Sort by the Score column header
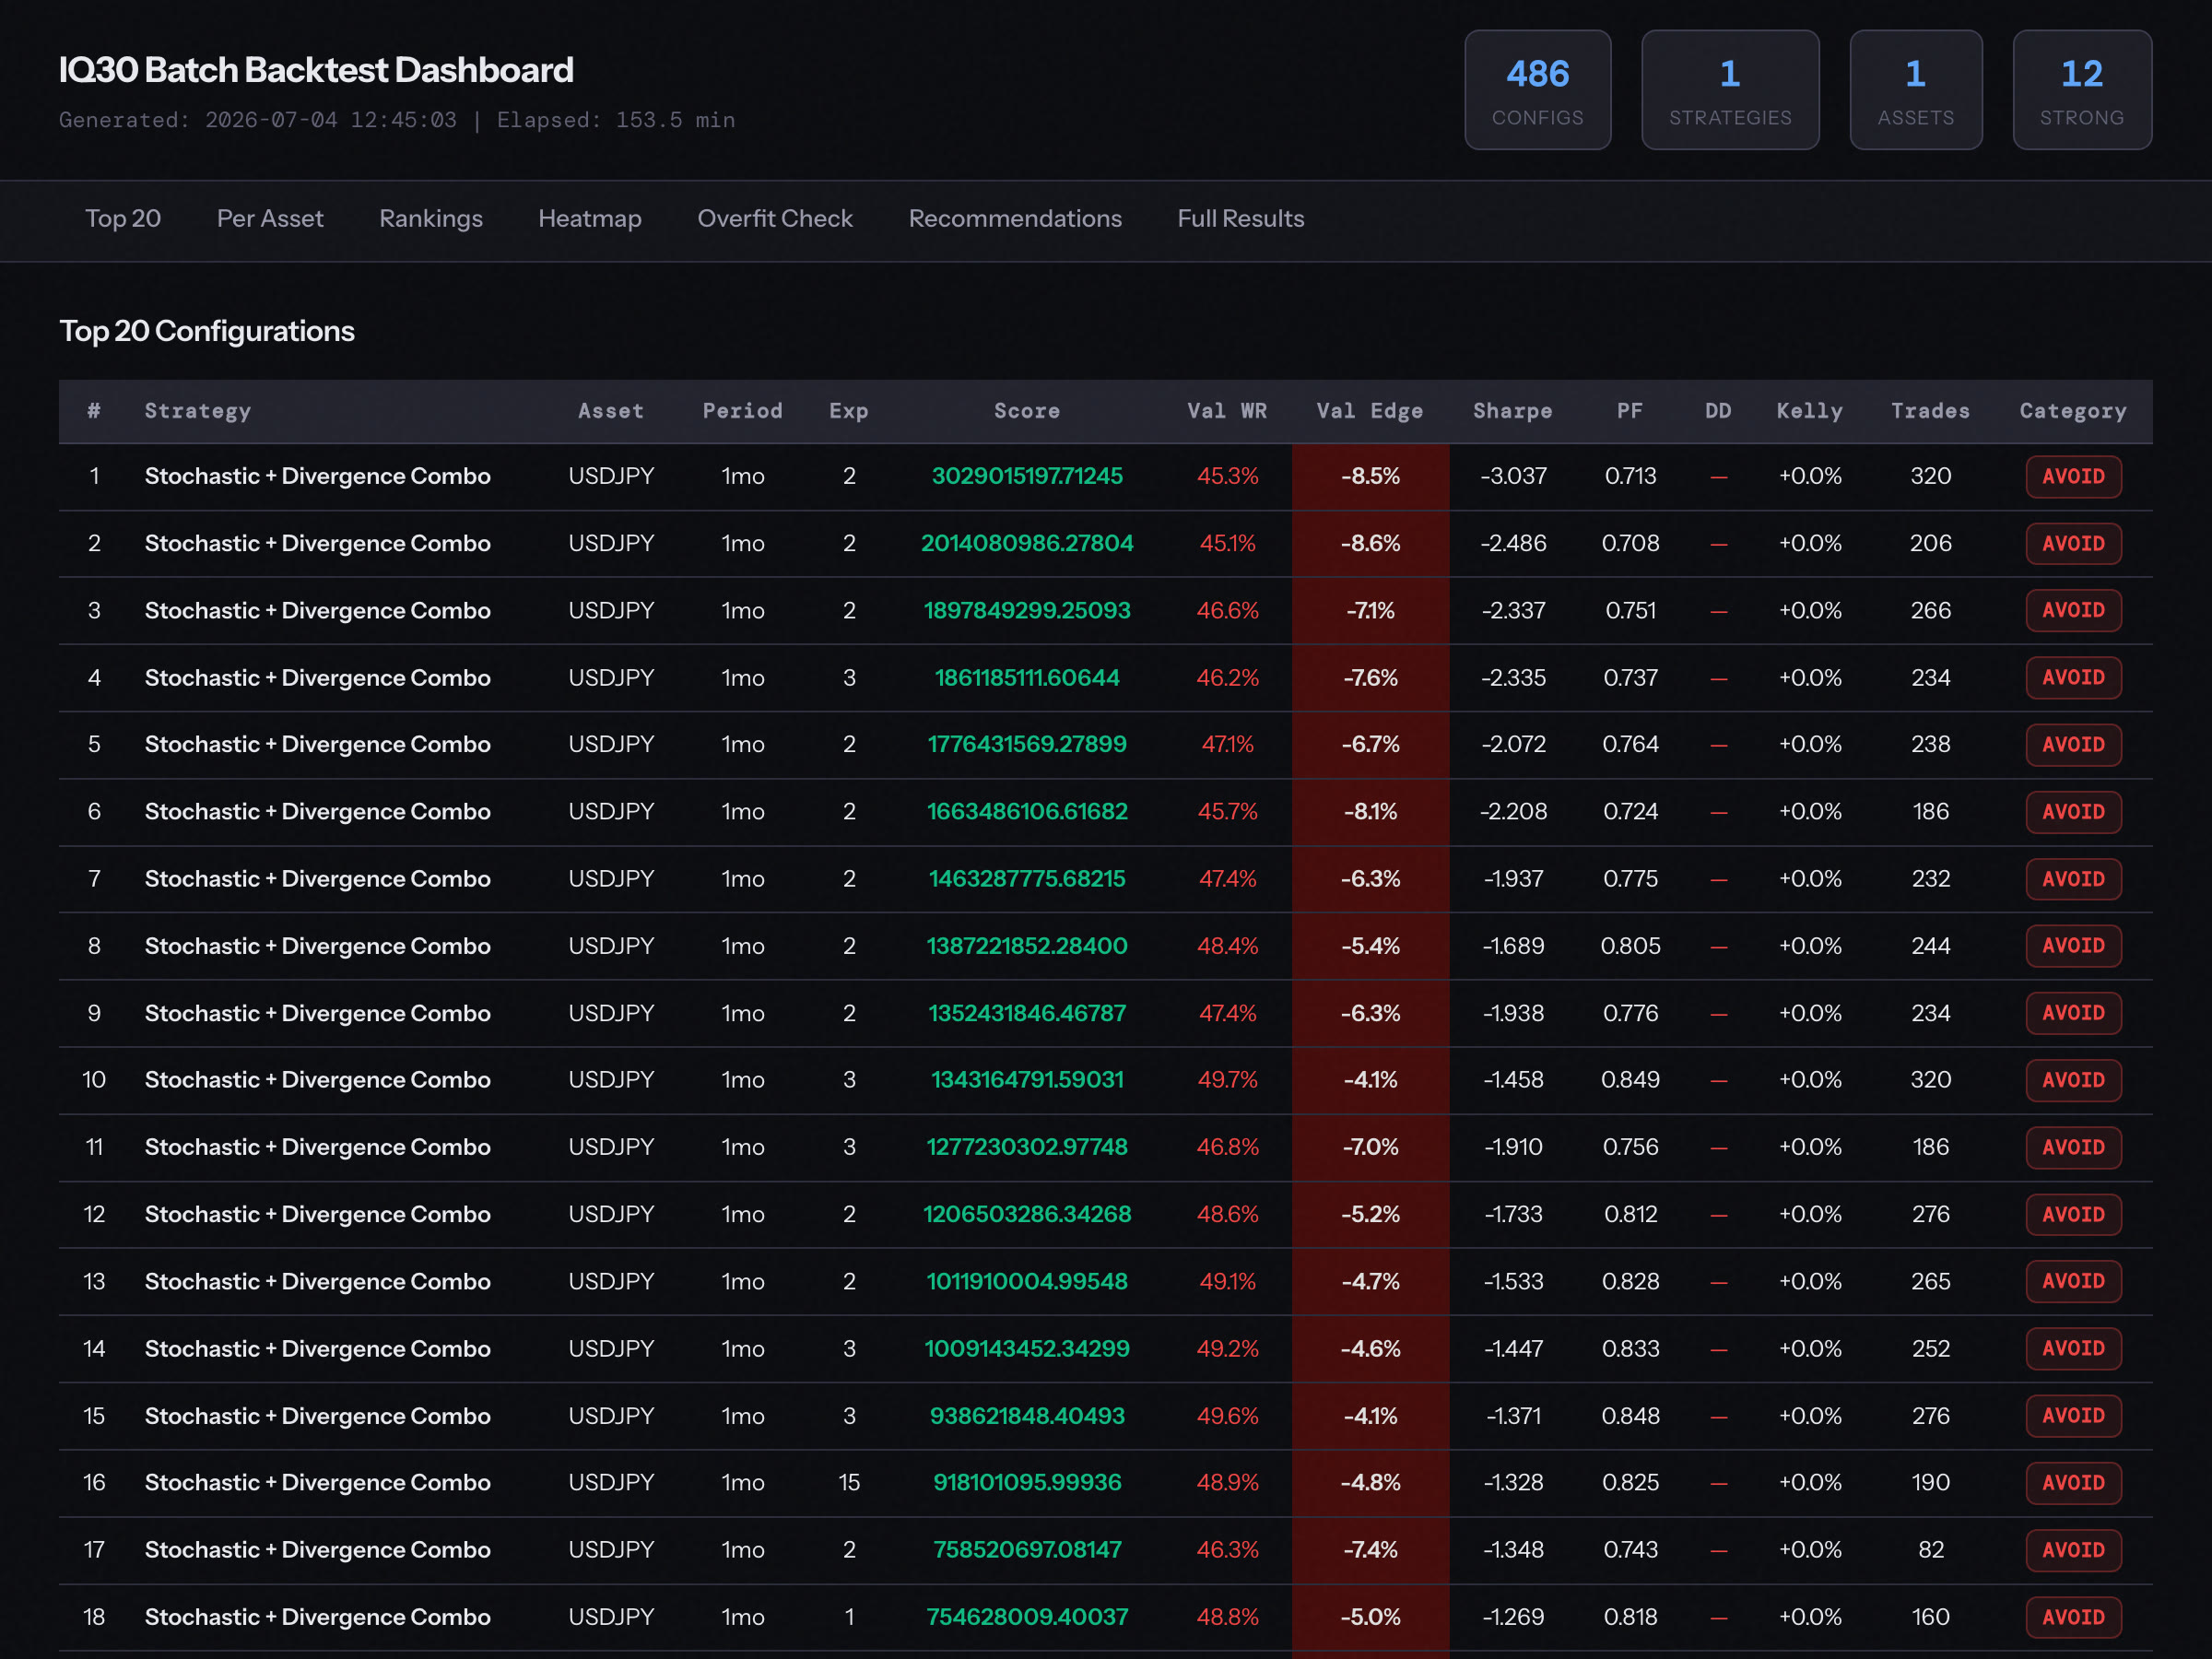 click(x=1027, y=411)
